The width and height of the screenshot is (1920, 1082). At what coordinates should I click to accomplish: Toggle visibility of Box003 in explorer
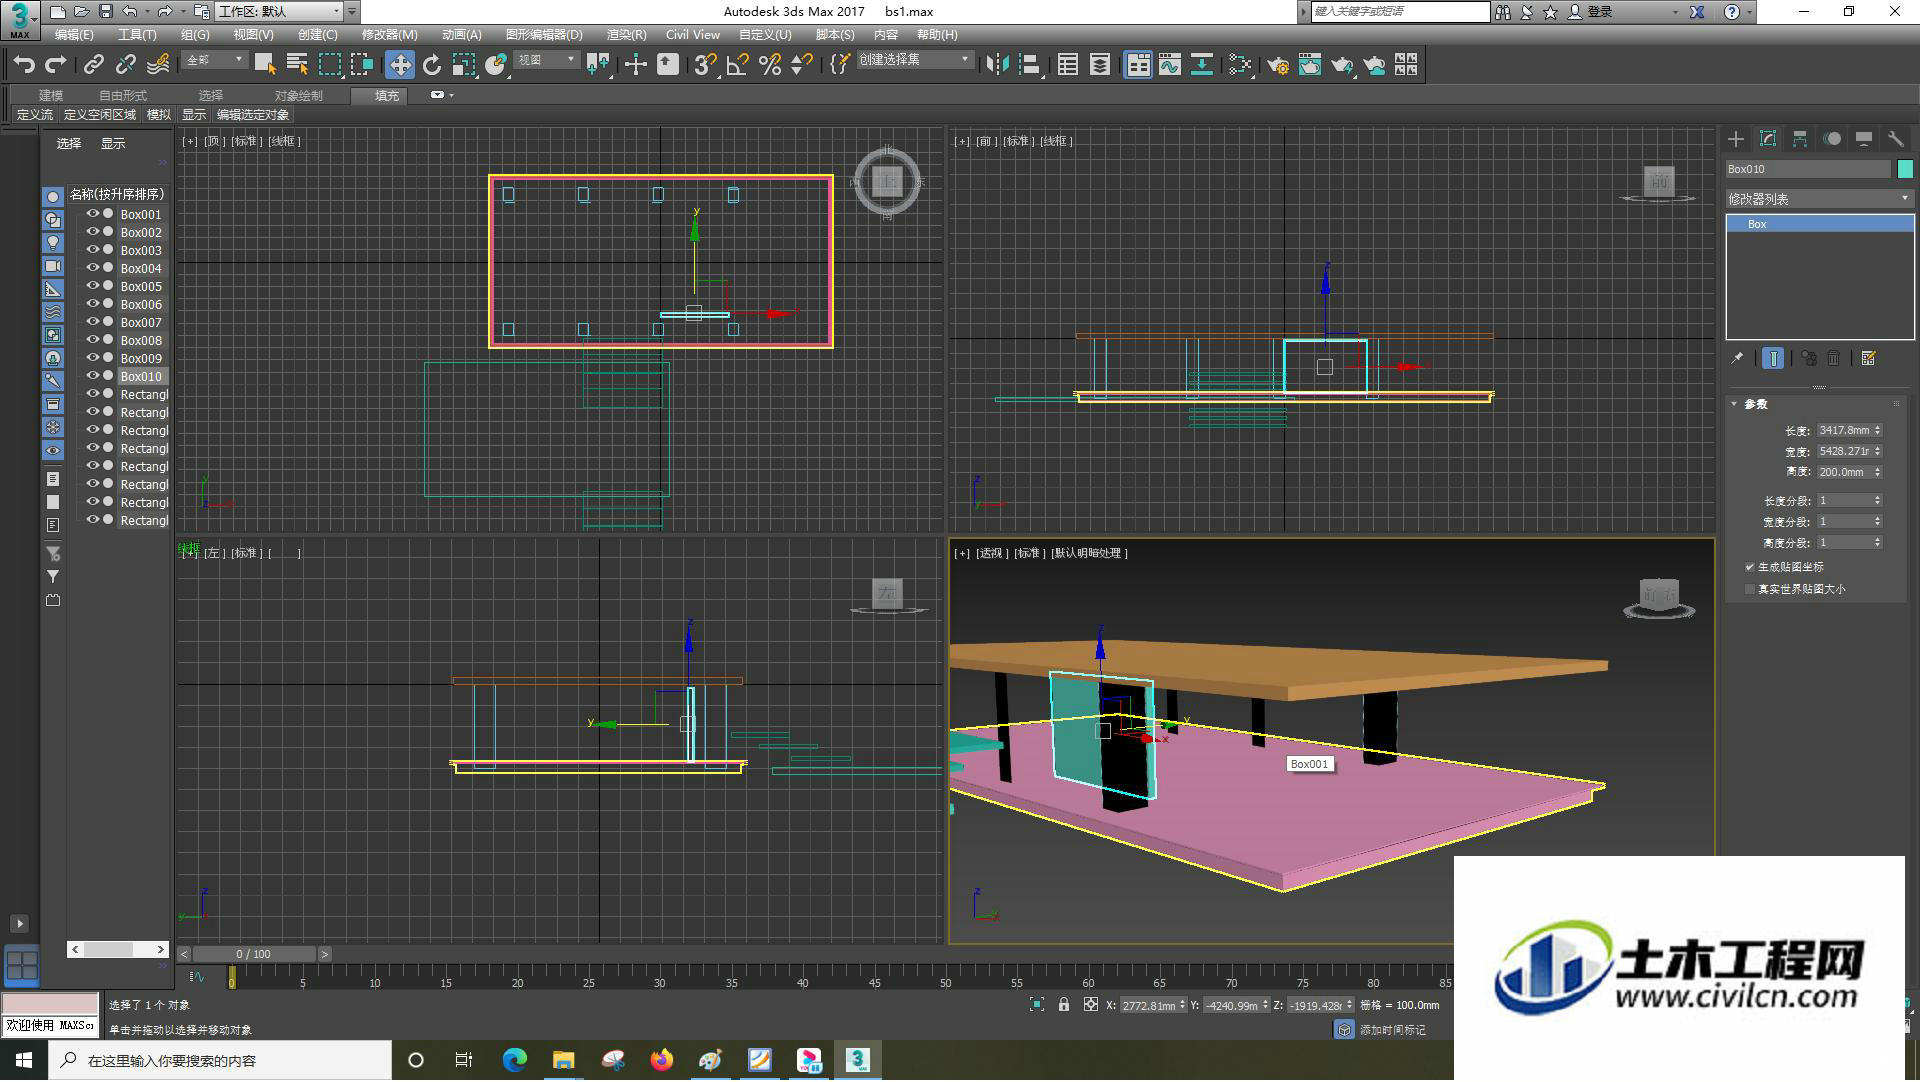tap(93, 250)
